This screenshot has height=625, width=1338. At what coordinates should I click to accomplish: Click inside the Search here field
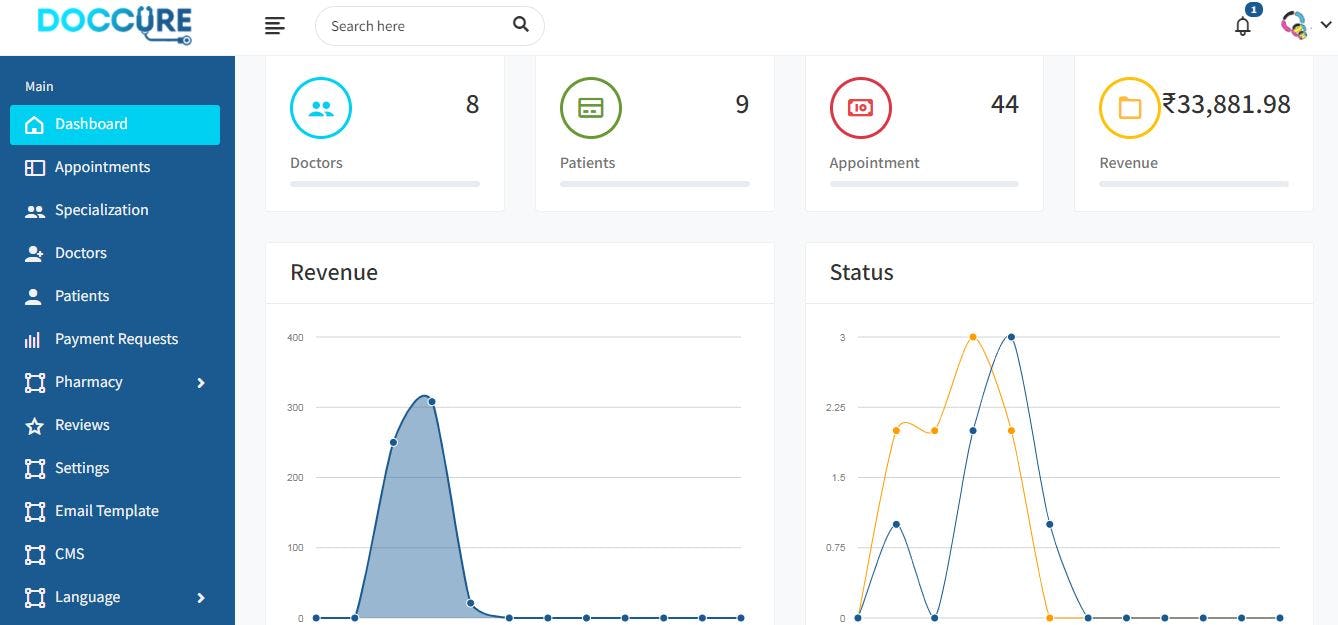[410, 26]
